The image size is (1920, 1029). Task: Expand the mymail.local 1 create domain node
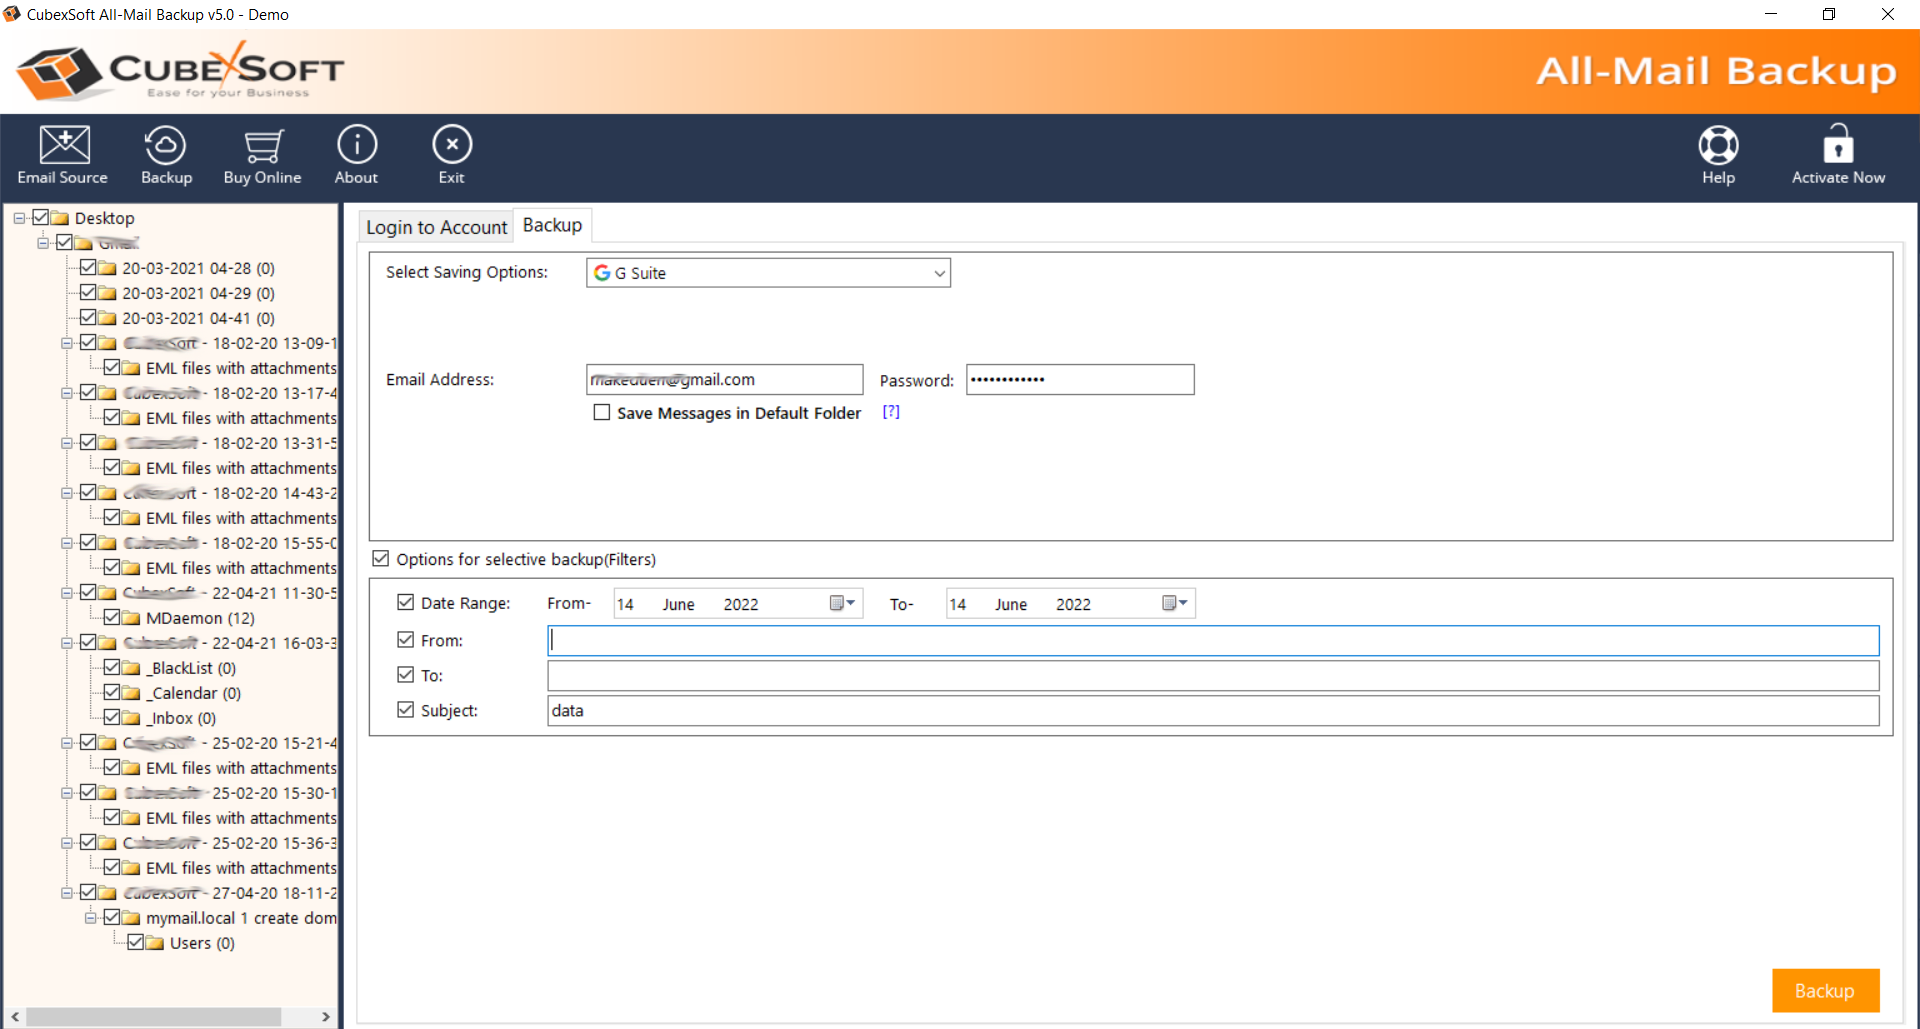(90, 917)
